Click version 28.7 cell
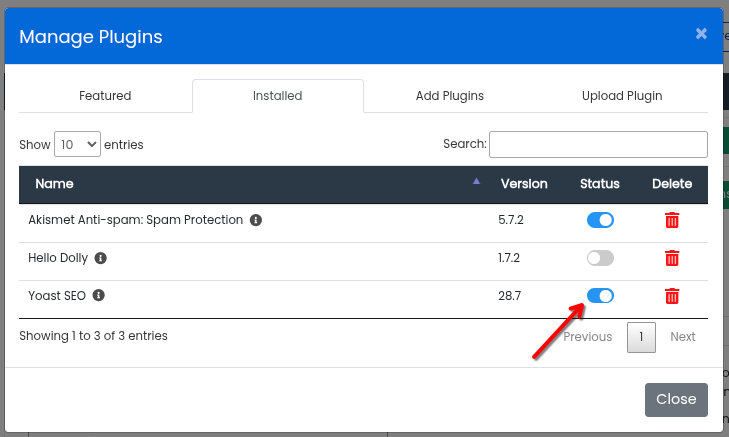This screenshot has width=729, height=437. click(510, 296)
